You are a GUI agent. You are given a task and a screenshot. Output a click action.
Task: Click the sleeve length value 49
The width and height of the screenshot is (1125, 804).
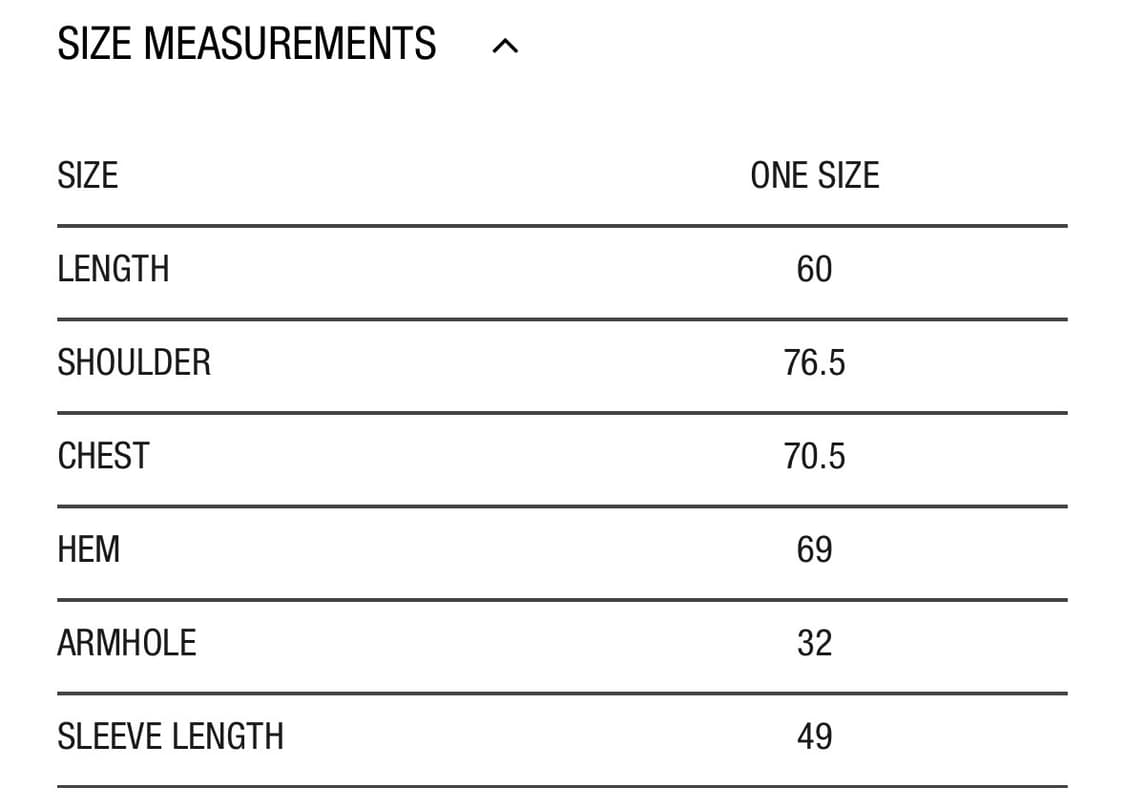814,736
